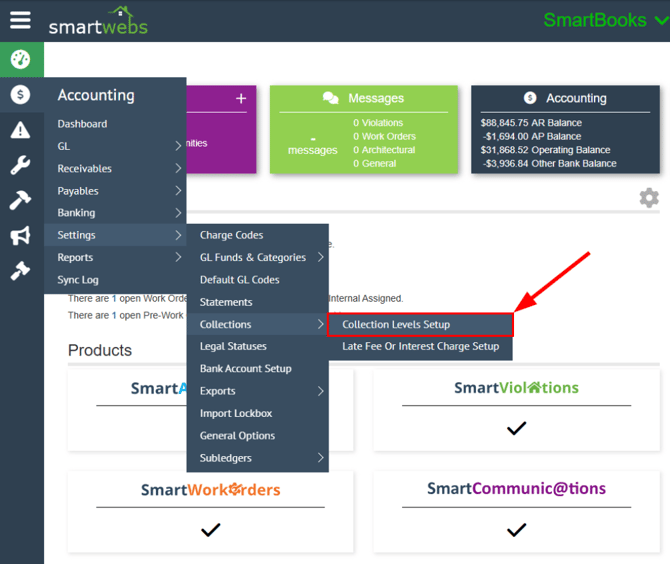
Task: Click the chat bubbles Messages icon
Action: tap(331, 98)
